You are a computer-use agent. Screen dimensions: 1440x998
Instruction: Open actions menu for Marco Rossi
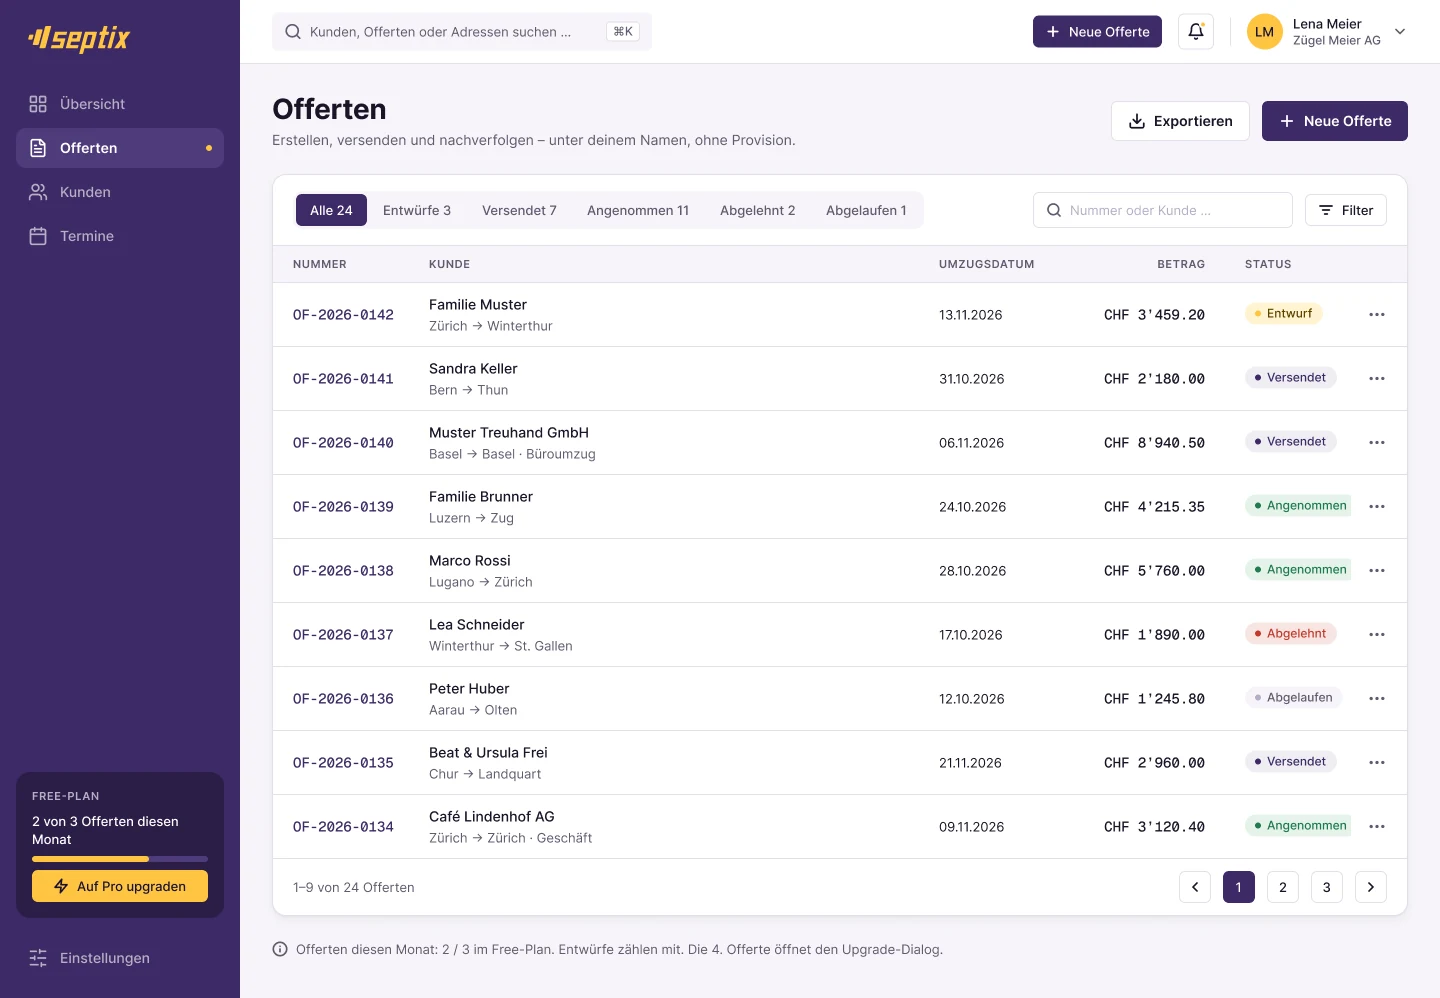coord(1377,571)
